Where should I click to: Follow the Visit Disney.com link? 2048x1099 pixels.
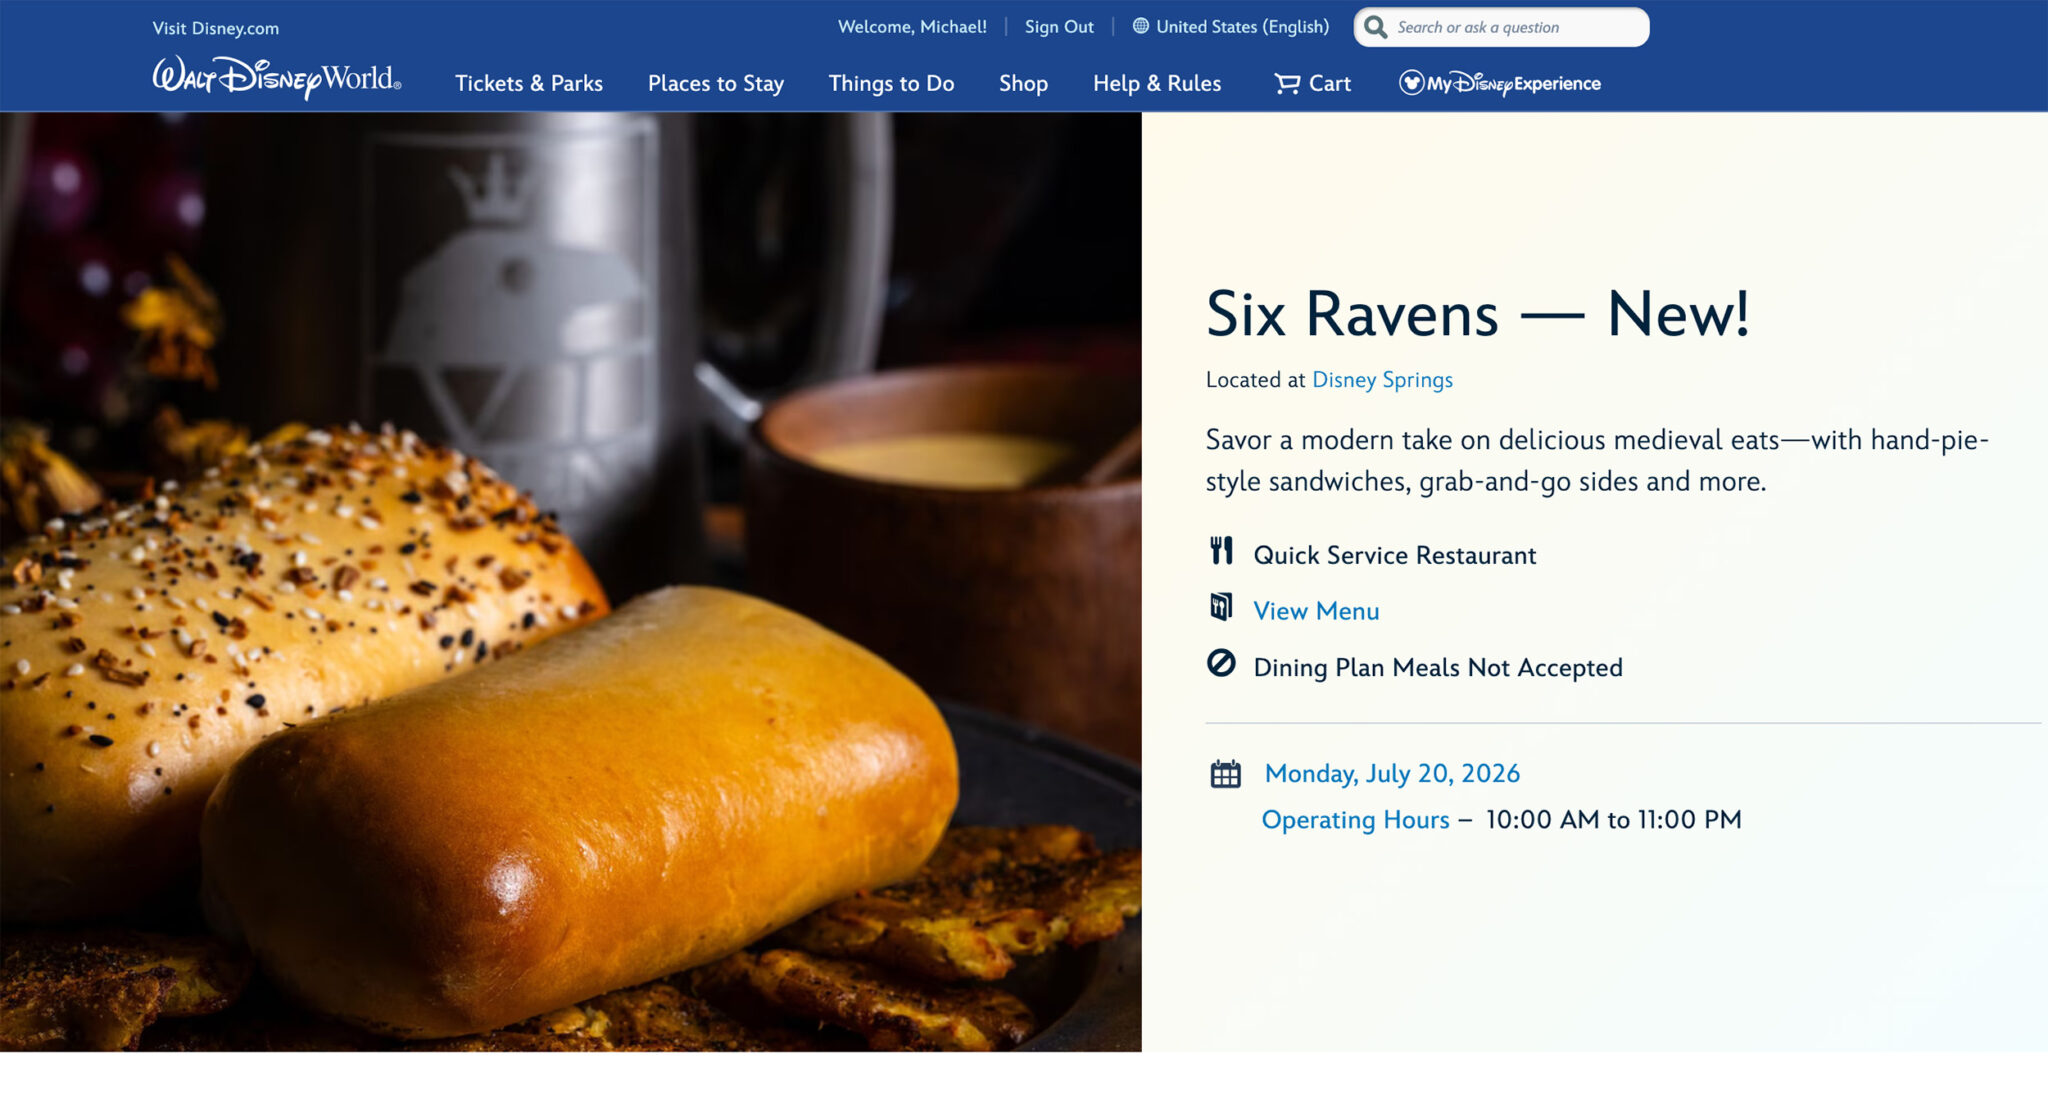[216, 28]
